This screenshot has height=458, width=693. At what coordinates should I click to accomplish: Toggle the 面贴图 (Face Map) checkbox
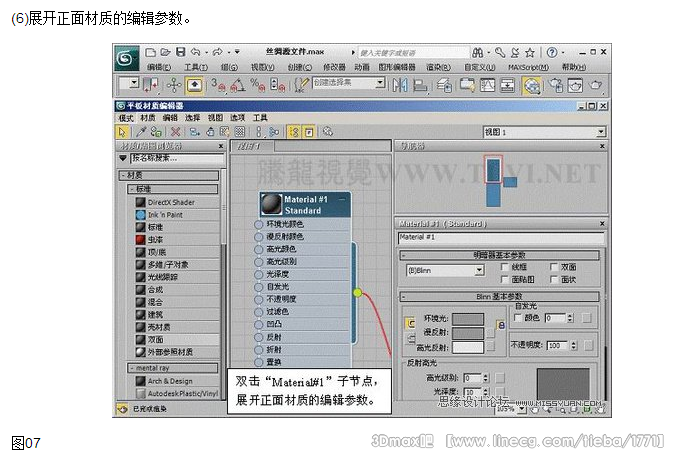pos(504,279)
